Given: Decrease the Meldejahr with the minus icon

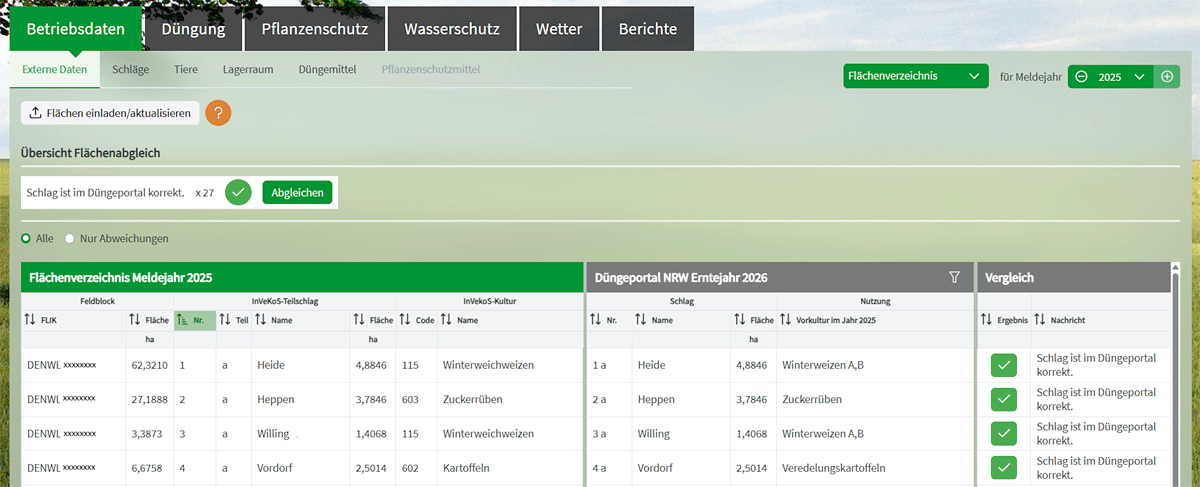Looking at the screenshot, I should click(1081, 77).
